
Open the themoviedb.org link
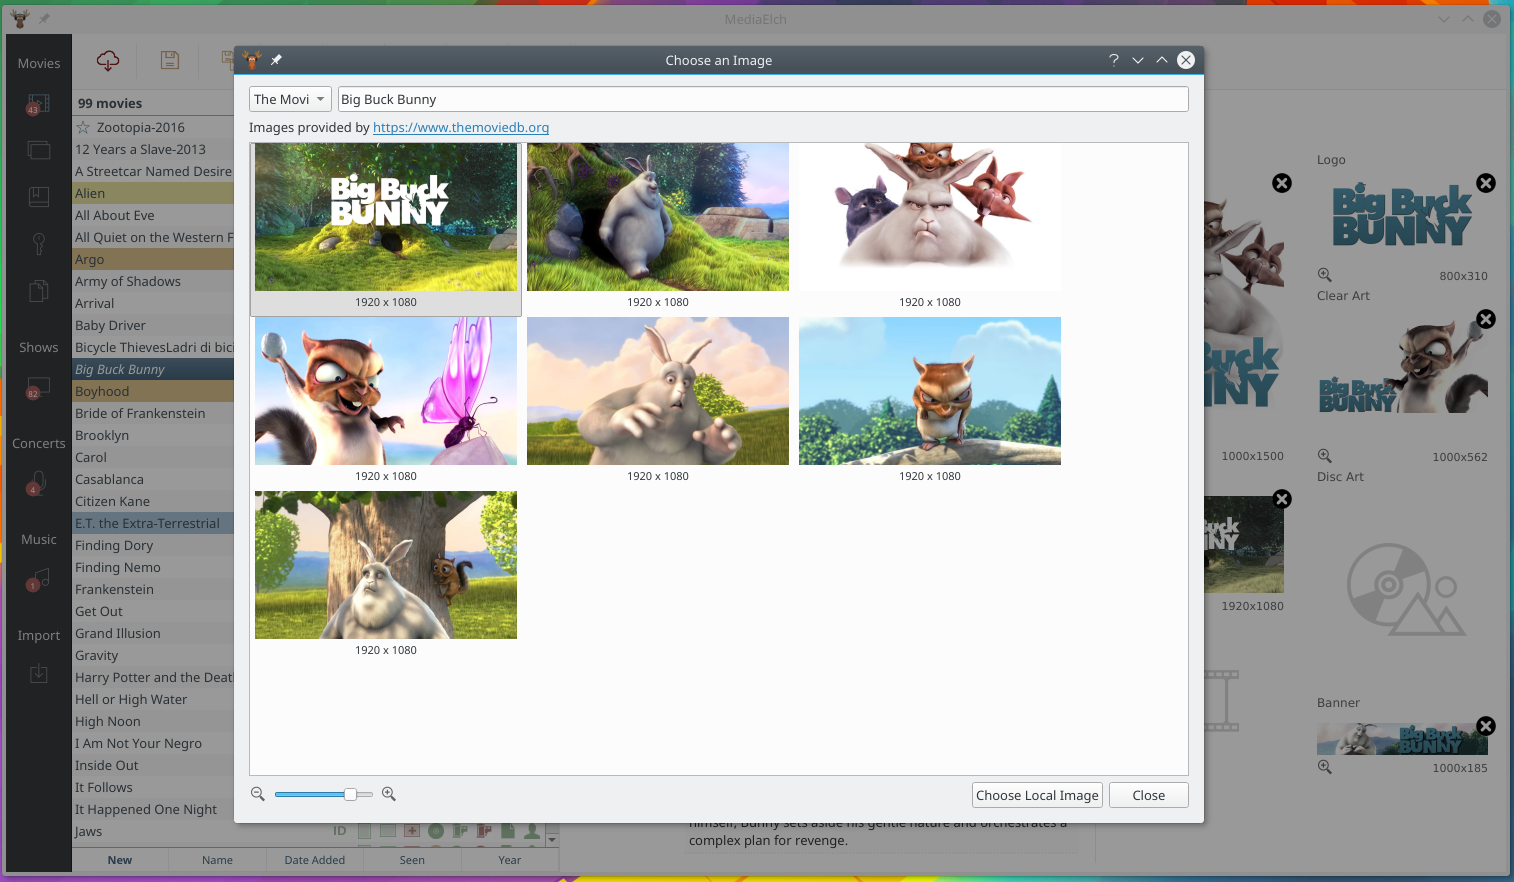pyautogui.click(x=461, y=128)
